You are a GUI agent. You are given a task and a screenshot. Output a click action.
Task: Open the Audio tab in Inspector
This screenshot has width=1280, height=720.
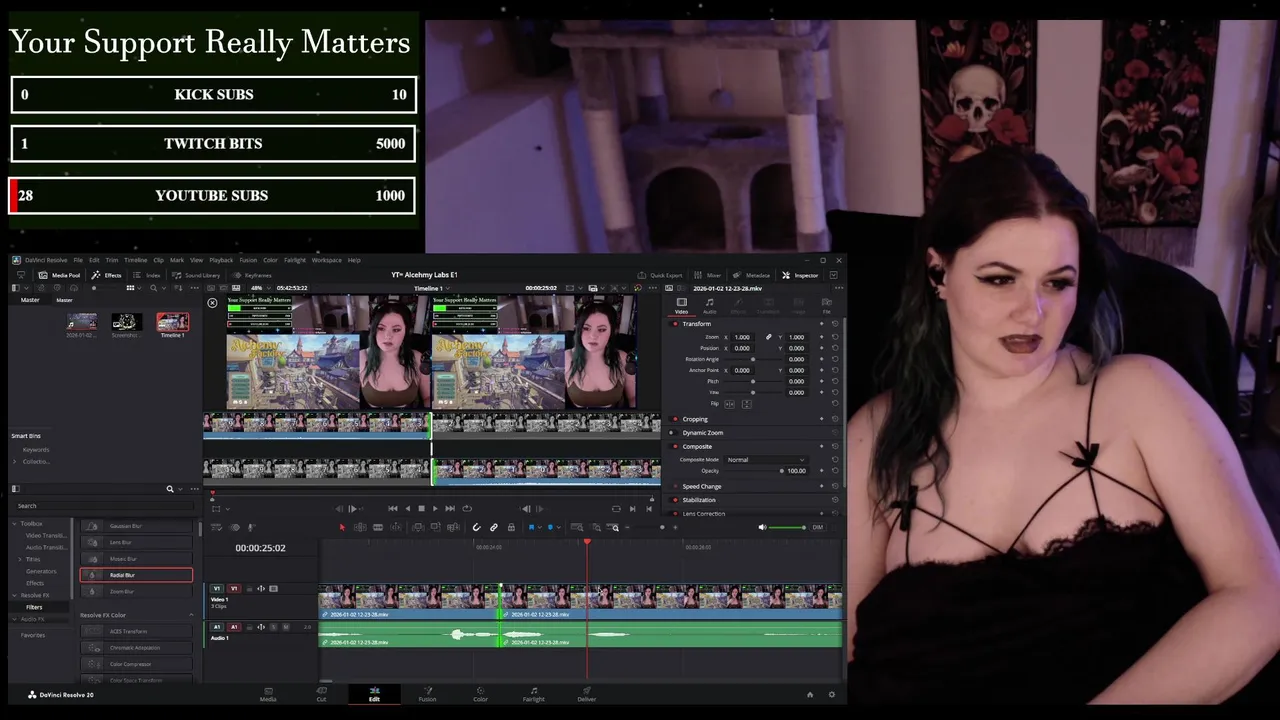click(710, 305)
